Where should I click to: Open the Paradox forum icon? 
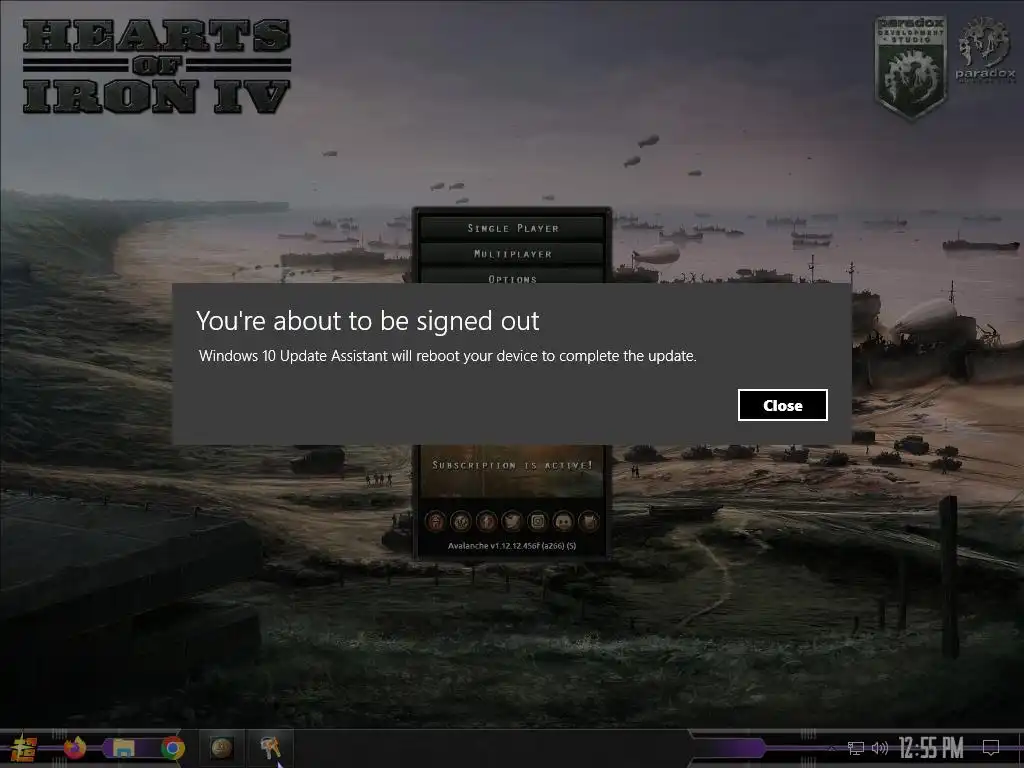[x=435, y=521]
